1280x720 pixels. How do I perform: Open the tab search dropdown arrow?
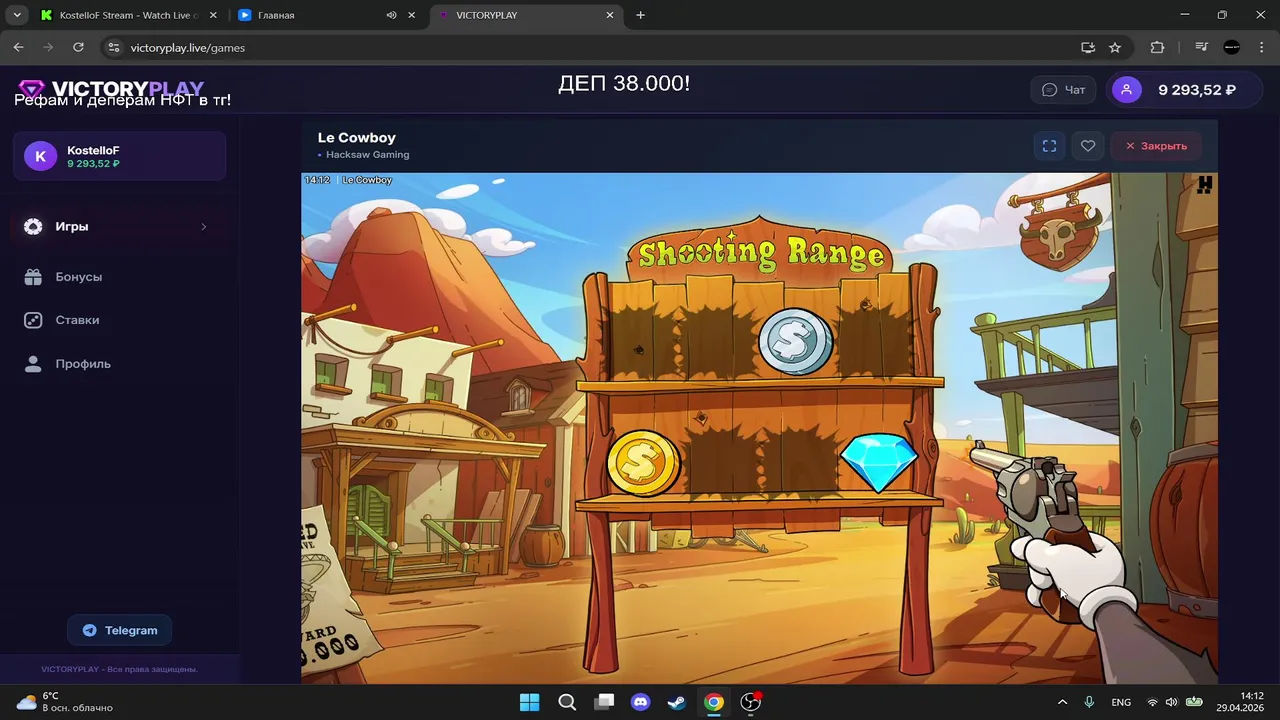tap(17, 15)
